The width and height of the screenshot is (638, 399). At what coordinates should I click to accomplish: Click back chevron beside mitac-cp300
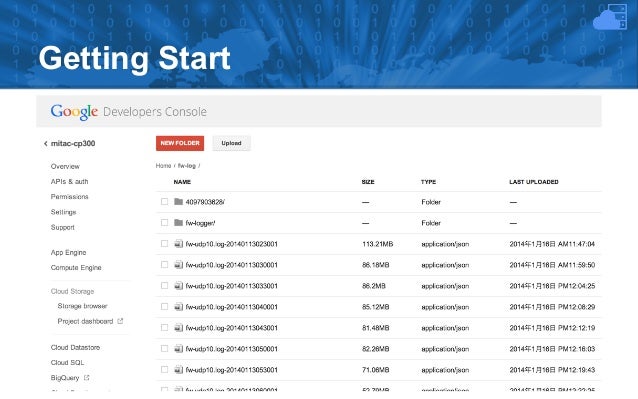(x=46, y=144)
